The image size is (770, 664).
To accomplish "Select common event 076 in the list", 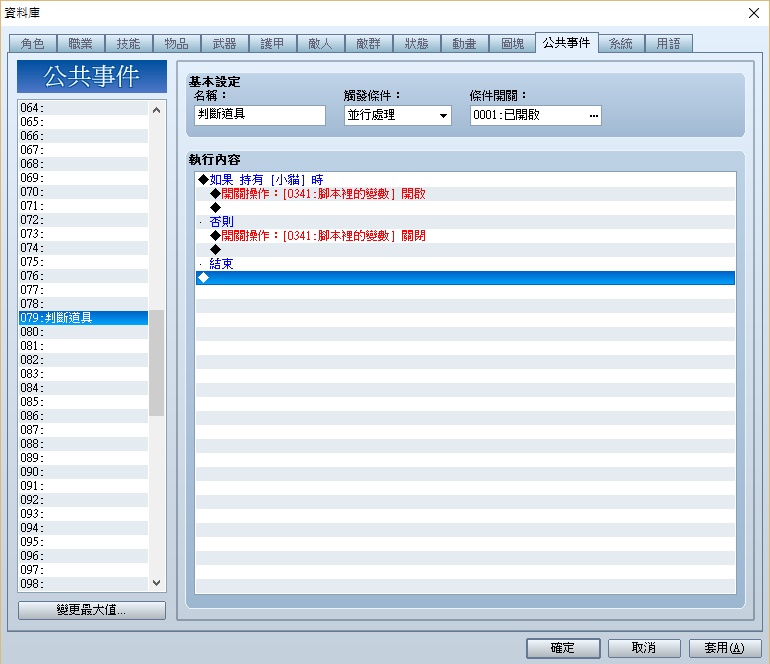I will (83, 276).
